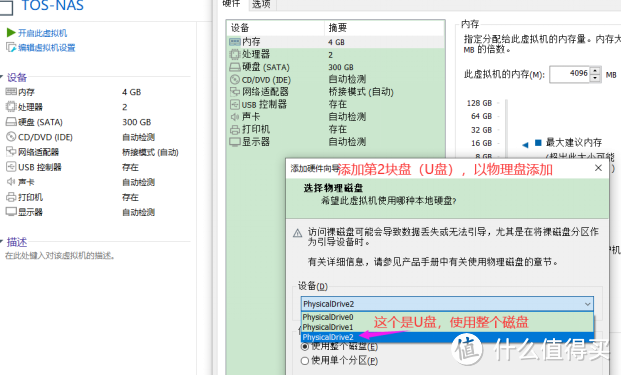Open the 开启此虚拟机 link
This screenshot has height=376, width=621.
[42, 33]
